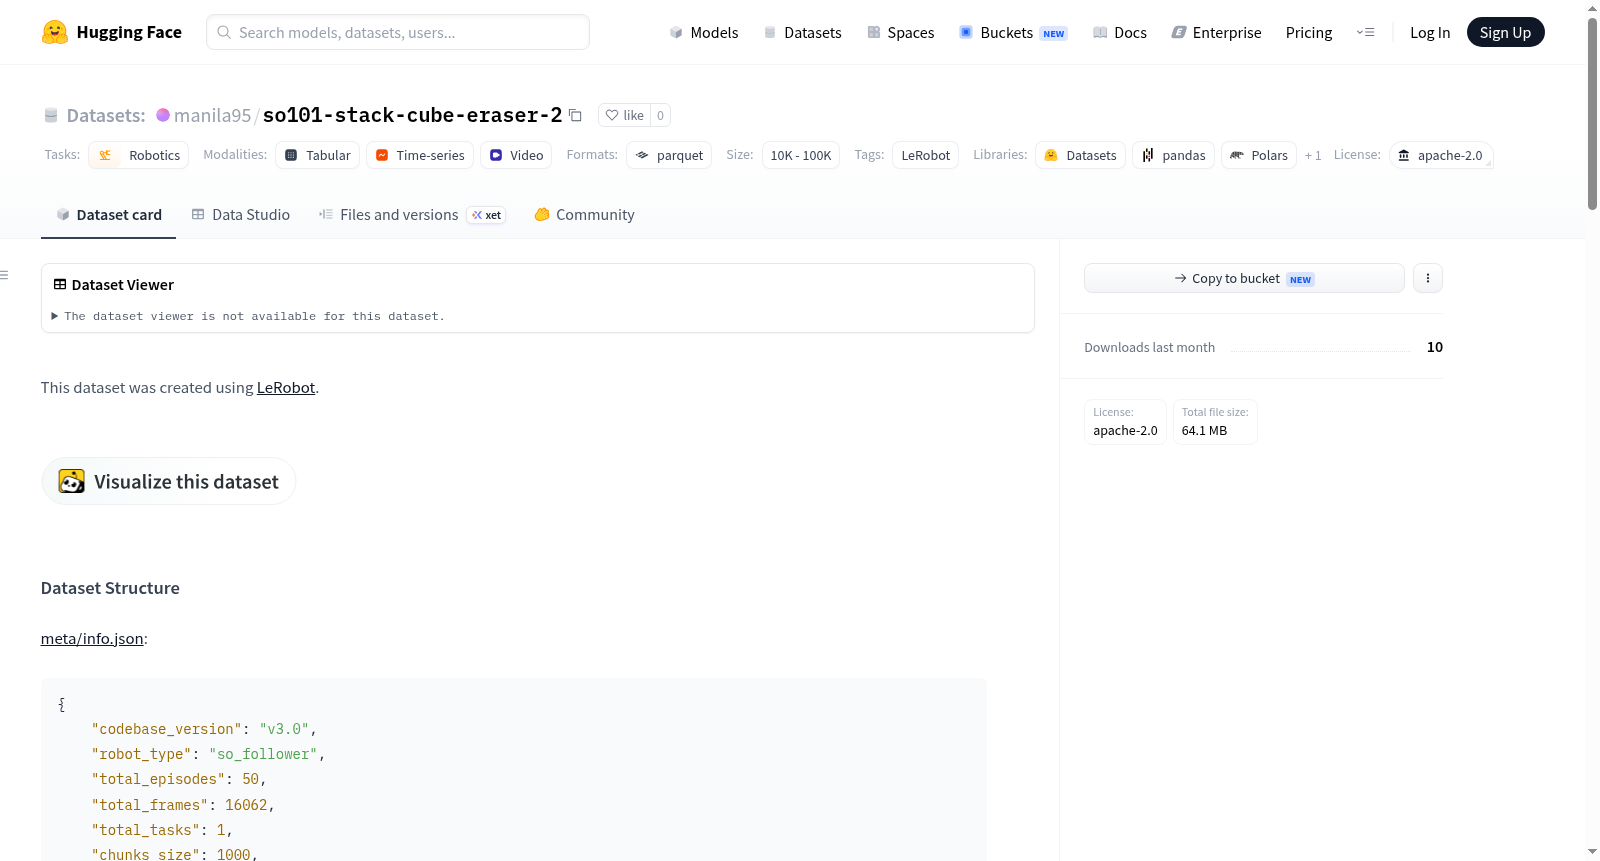Click the Visualize this dataset button

168,481
